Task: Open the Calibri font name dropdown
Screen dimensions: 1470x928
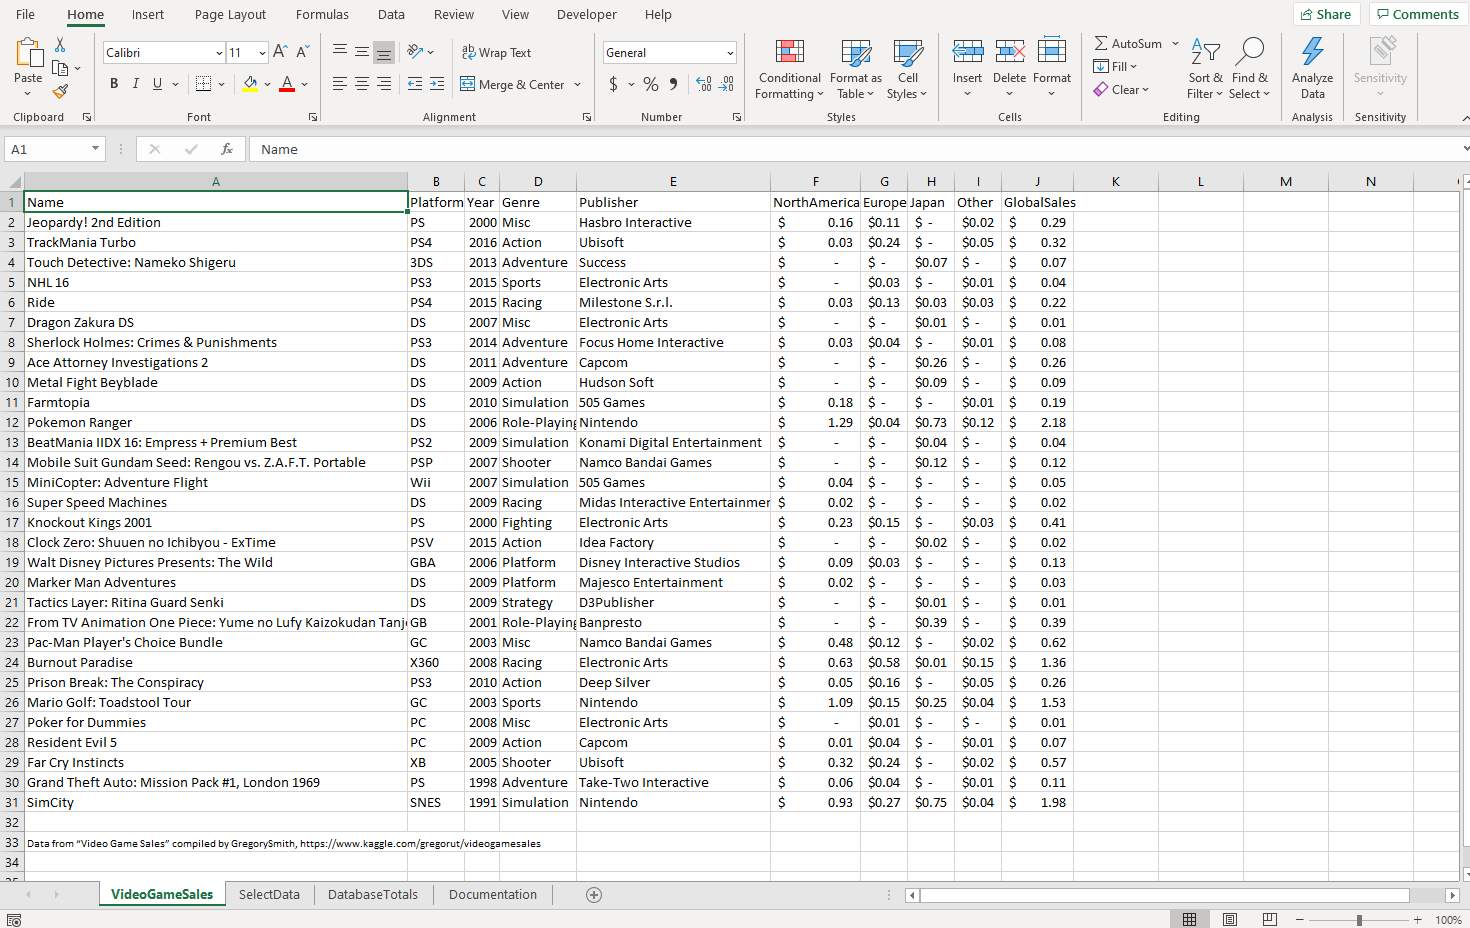Action: pos(219,53)
